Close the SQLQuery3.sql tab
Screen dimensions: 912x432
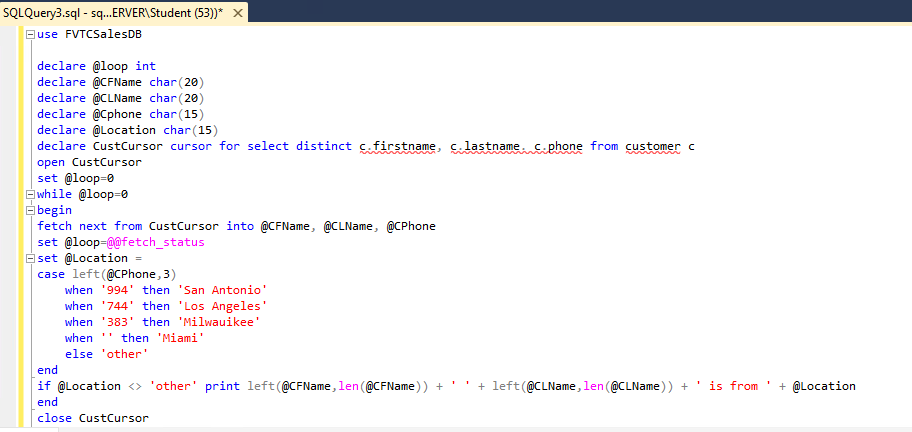point(237,13)
